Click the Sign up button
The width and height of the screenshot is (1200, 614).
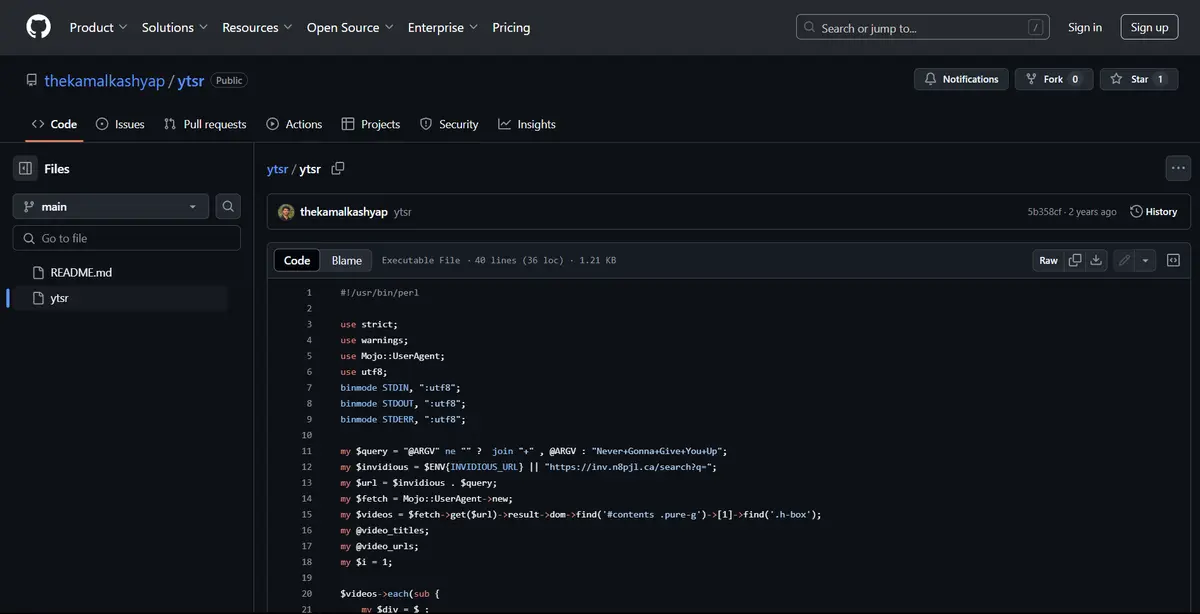click(x=1149, y=27)
